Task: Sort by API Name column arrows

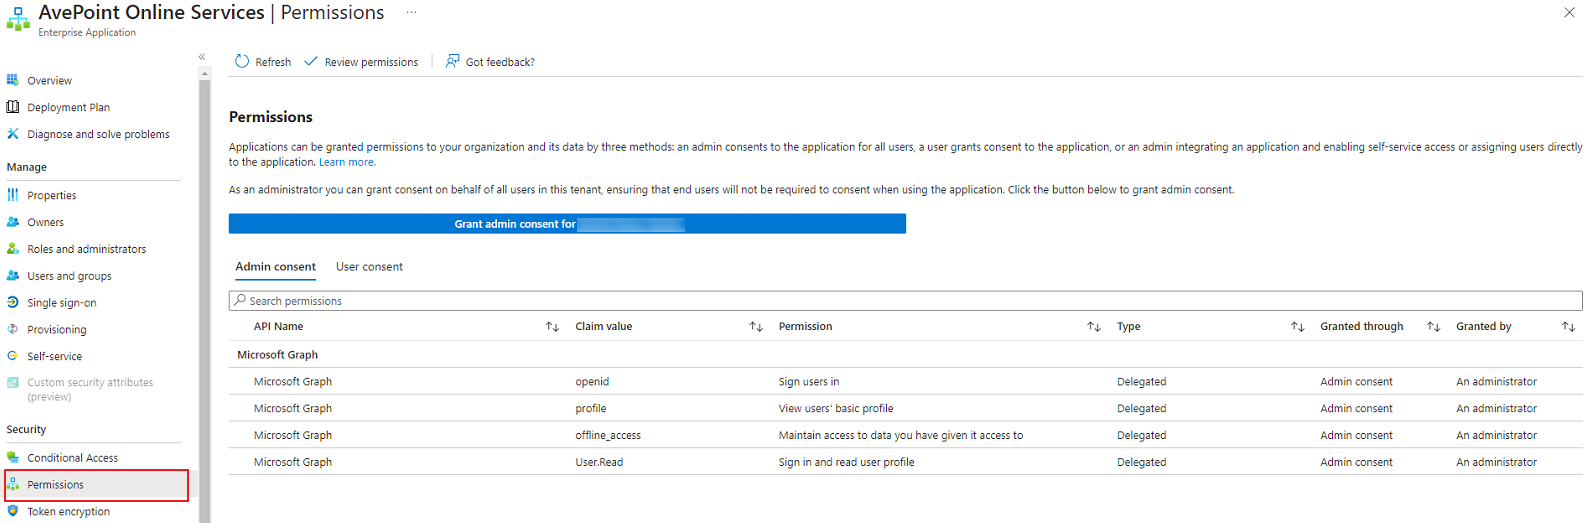Action: (552, 327)
